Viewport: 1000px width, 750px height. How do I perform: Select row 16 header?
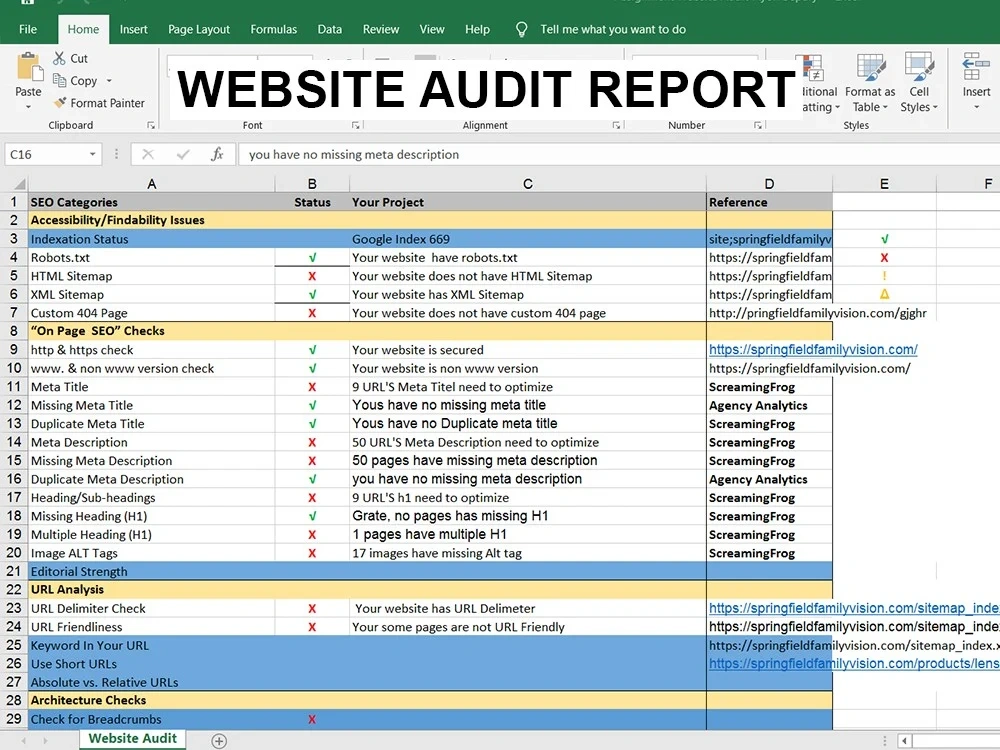click(x=14, y=479)
